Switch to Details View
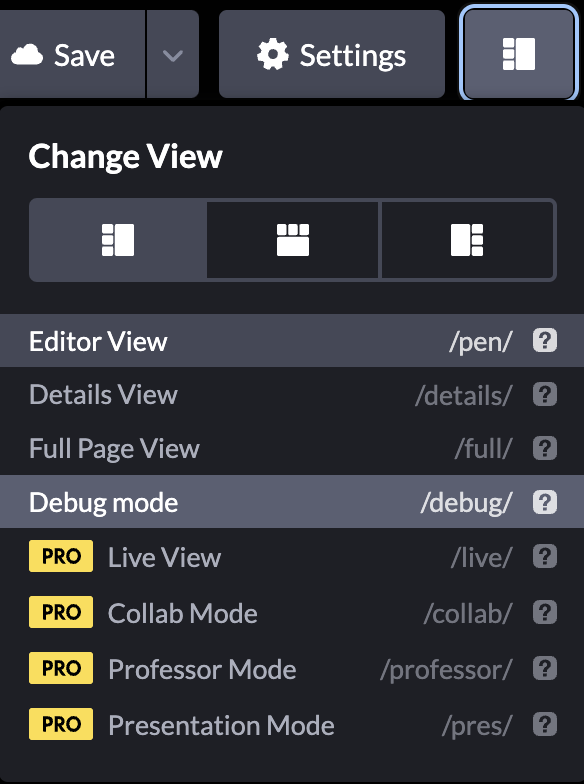584x784 pixels. [292, 394]
